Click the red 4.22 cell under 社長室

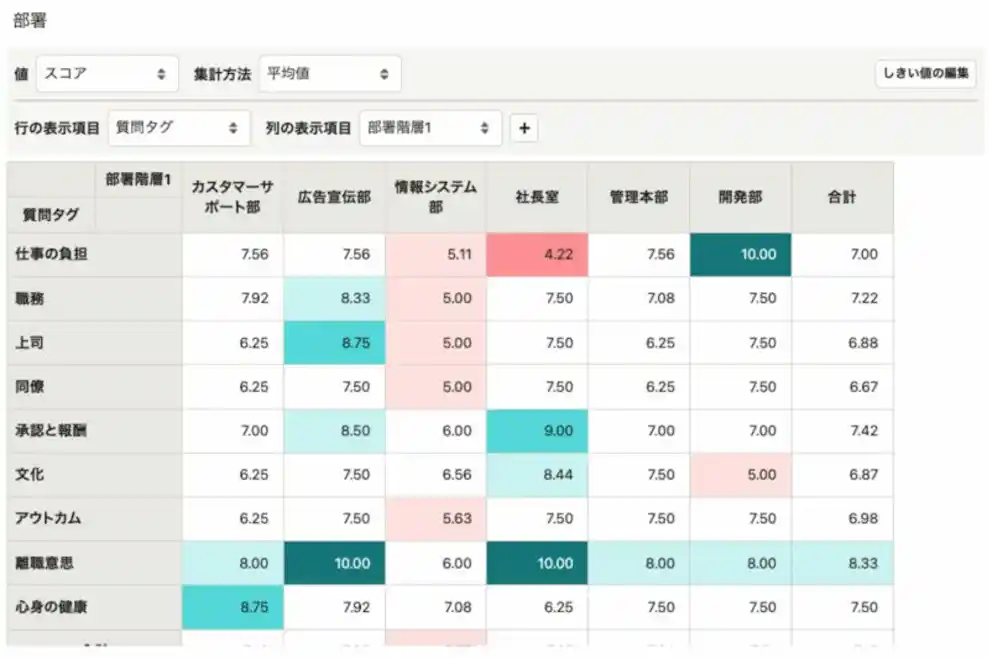point(537,255)
